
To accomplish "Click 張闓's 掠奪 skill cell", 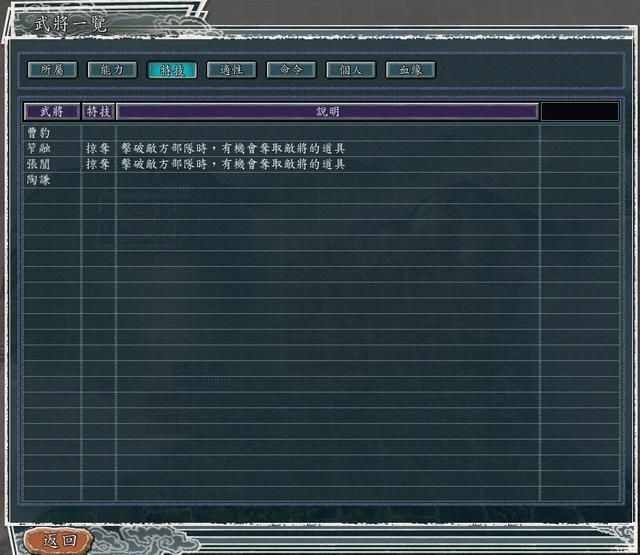I will click(98, 164).
